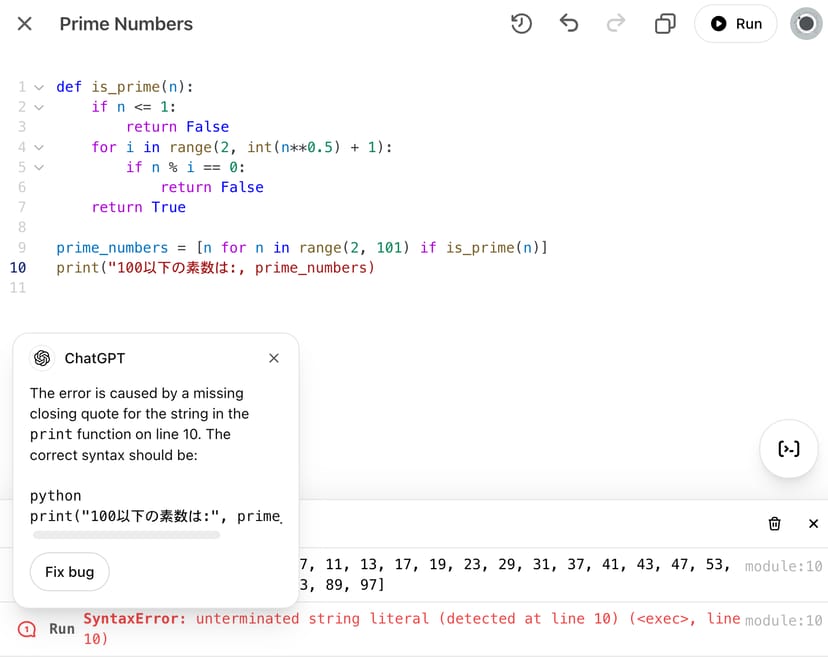
Task: Click the circular record icon top right
Action: [806, 24]
